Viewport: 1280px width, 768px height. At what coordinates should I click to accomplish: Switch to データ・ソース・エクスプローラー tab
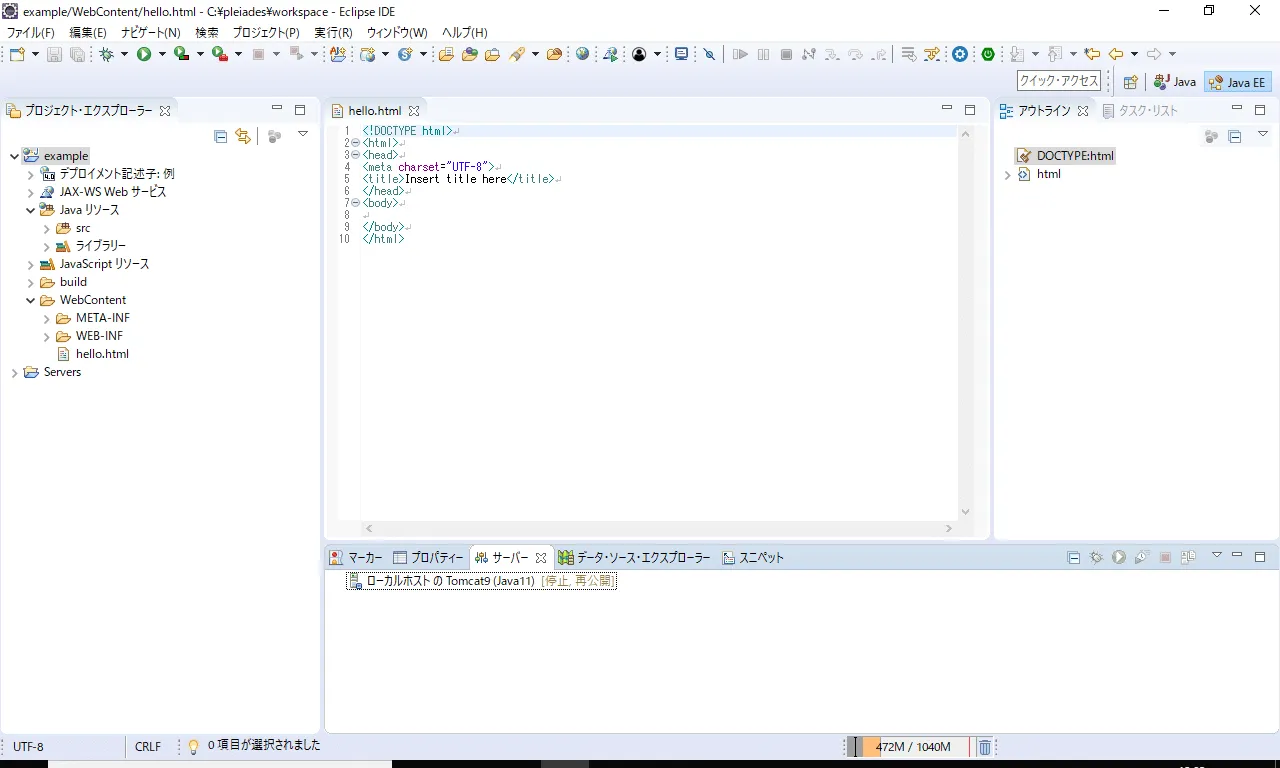[635, 557]
